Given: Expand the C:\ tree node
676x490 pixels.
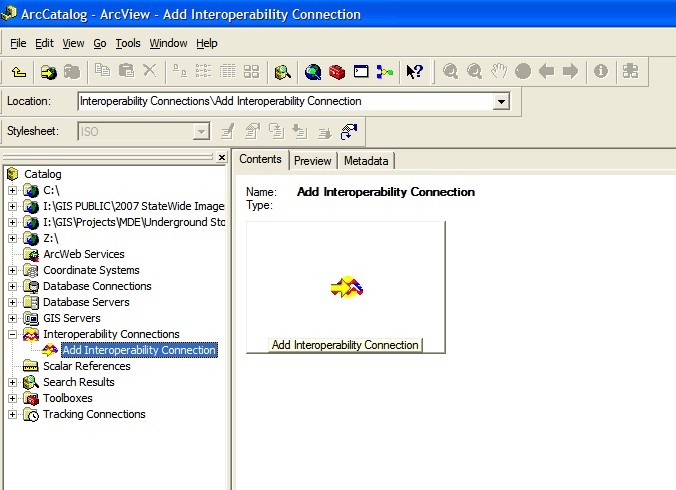Looking at the screenshot, I should click(x=13, y=190).
